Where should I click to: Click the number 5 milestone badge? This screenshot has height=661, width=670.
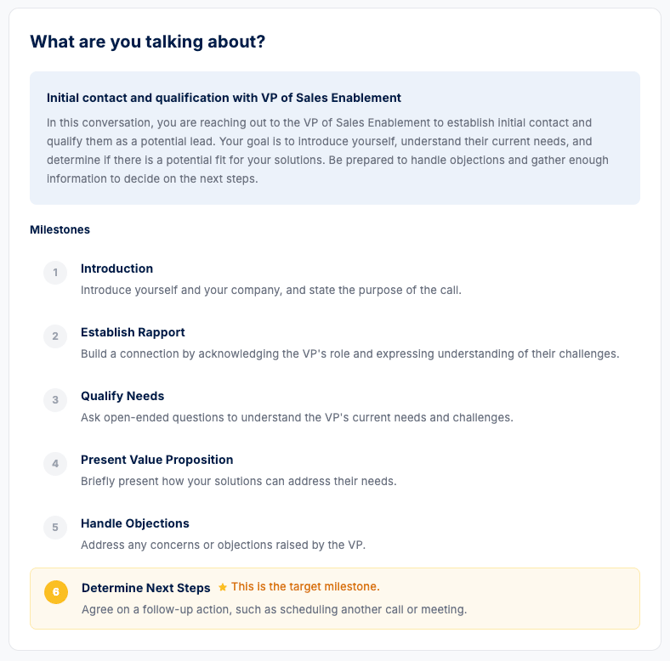[x=55, y=528]
